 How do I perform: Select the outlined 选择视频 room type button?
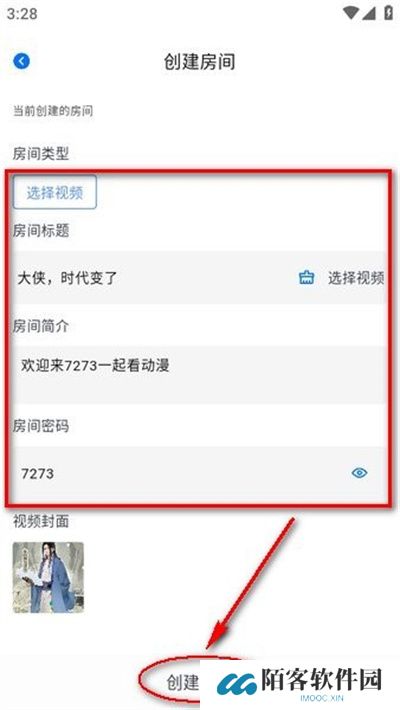[x=55, y=192]
